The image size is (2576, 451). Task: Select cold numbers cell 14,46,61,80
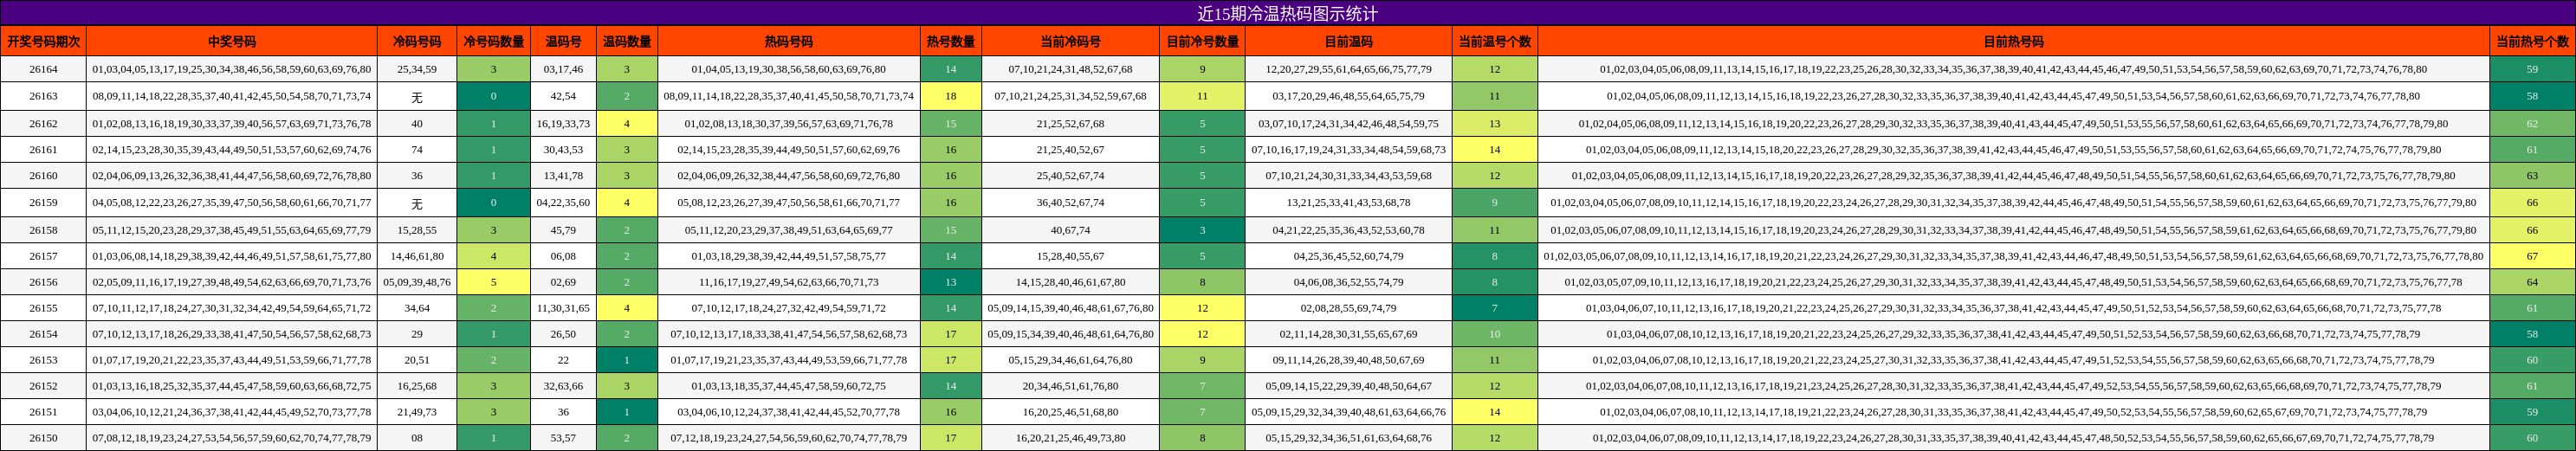(x=416, y=256)
